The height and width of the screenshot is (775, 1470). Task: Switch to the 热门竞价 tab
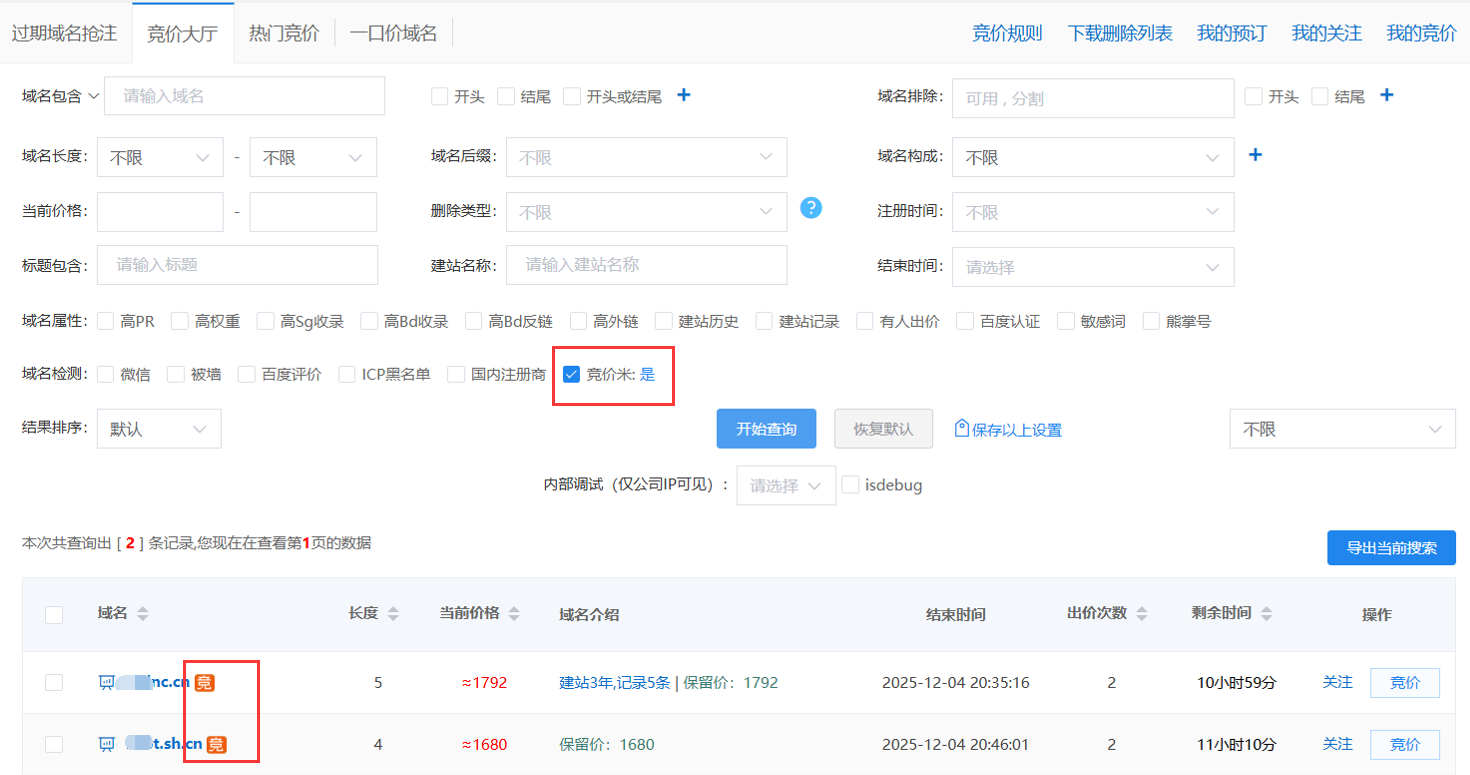pyautogui.click(x=284, y=33)
